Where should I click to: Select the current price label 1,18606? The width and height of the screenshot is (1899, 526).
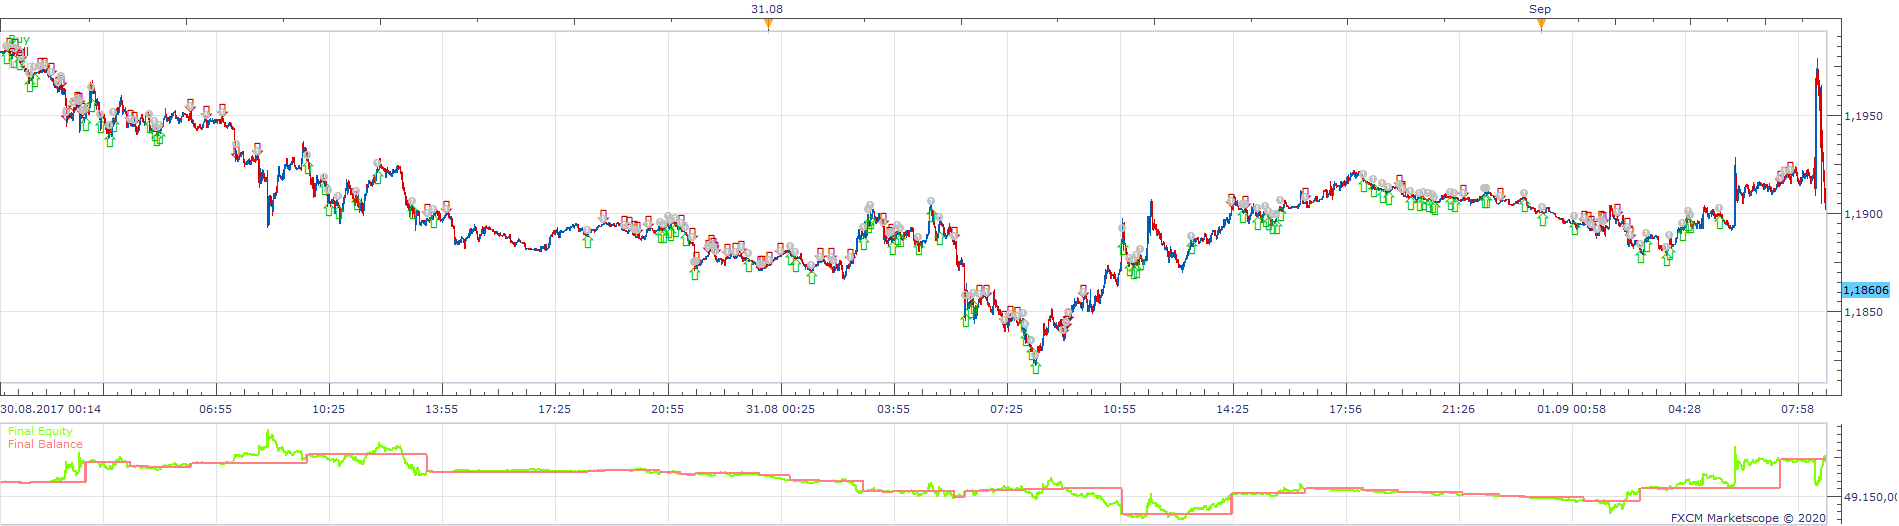tap(1866, 290)
